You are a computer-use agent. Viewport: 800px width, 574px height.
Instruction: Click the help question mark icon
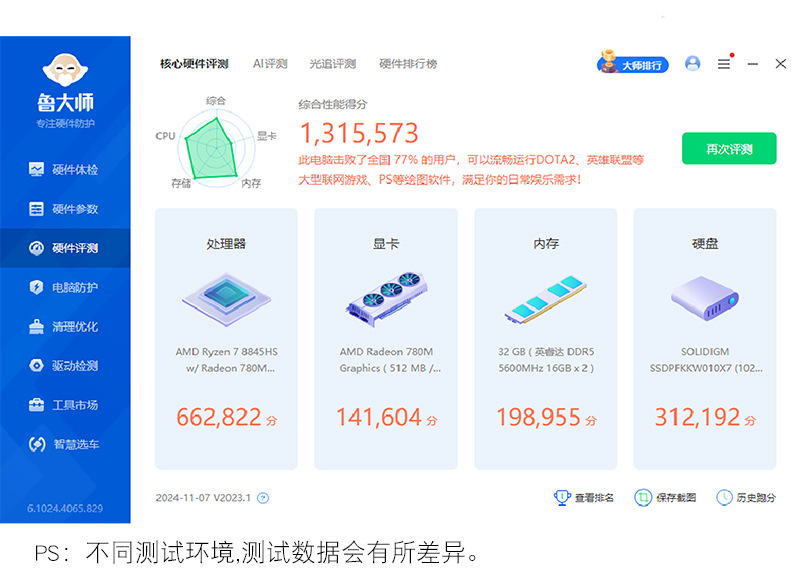click(263, 498)
